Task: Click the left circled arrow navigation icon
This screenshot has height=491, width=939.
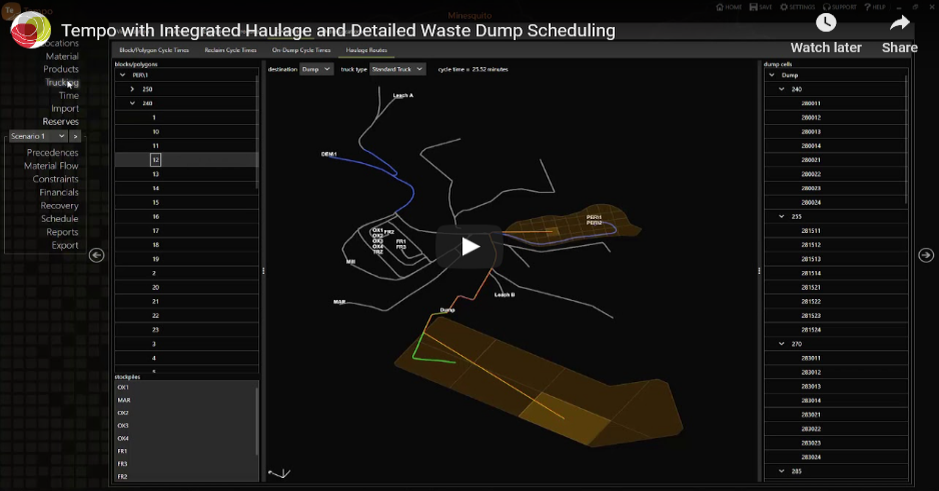Action: click(96, 255)
